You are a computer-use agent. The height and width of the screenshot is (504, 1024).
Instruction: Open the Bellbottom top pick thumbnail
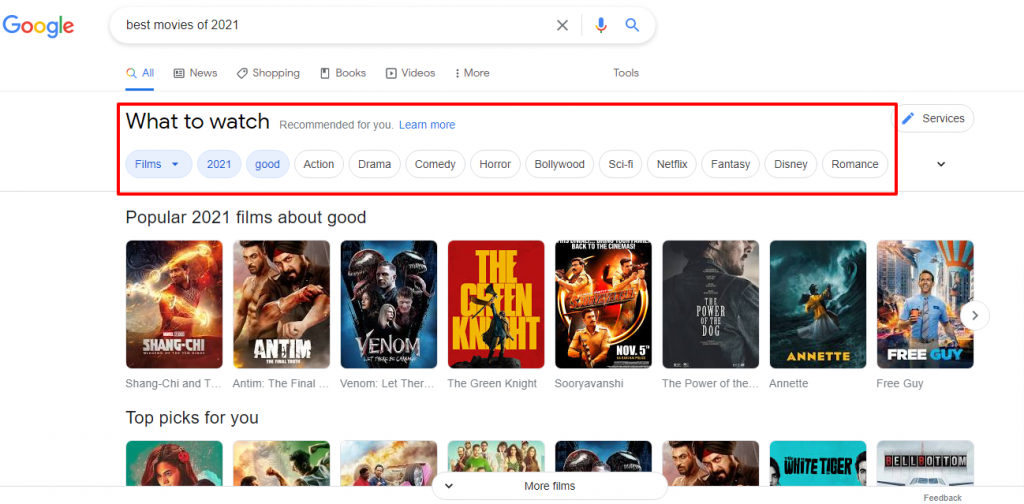[x=925, y=464]
